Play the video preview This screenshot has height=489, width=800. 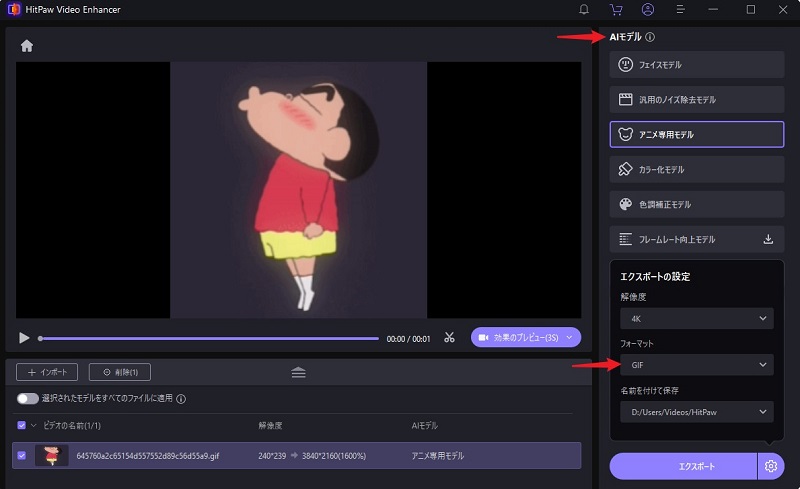[x=24, y=338]
